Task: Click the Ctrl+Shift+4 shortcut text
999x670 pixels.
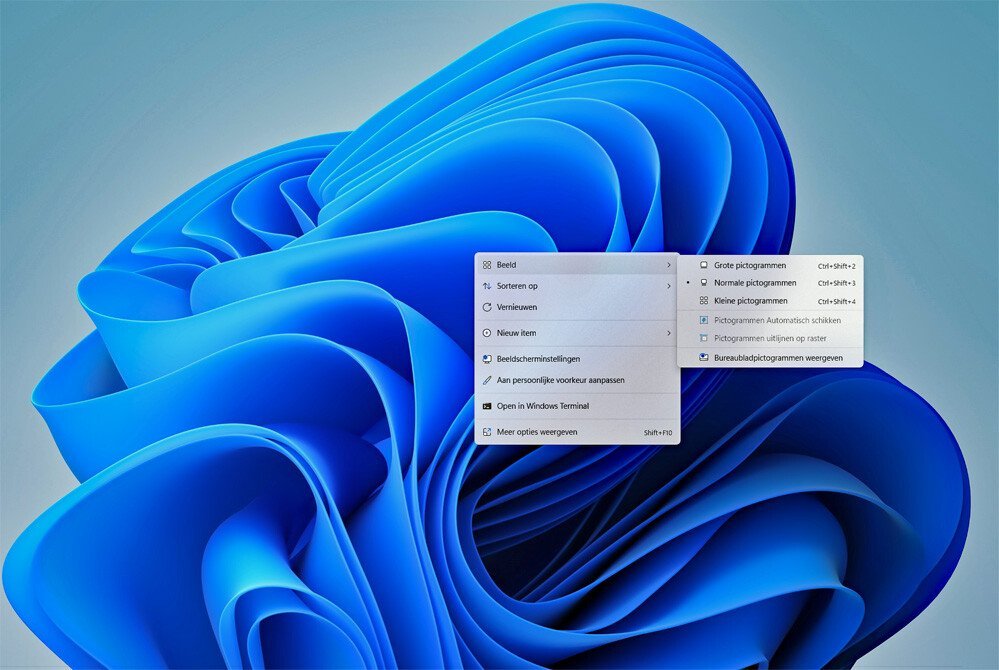Action: coord(837,301)
